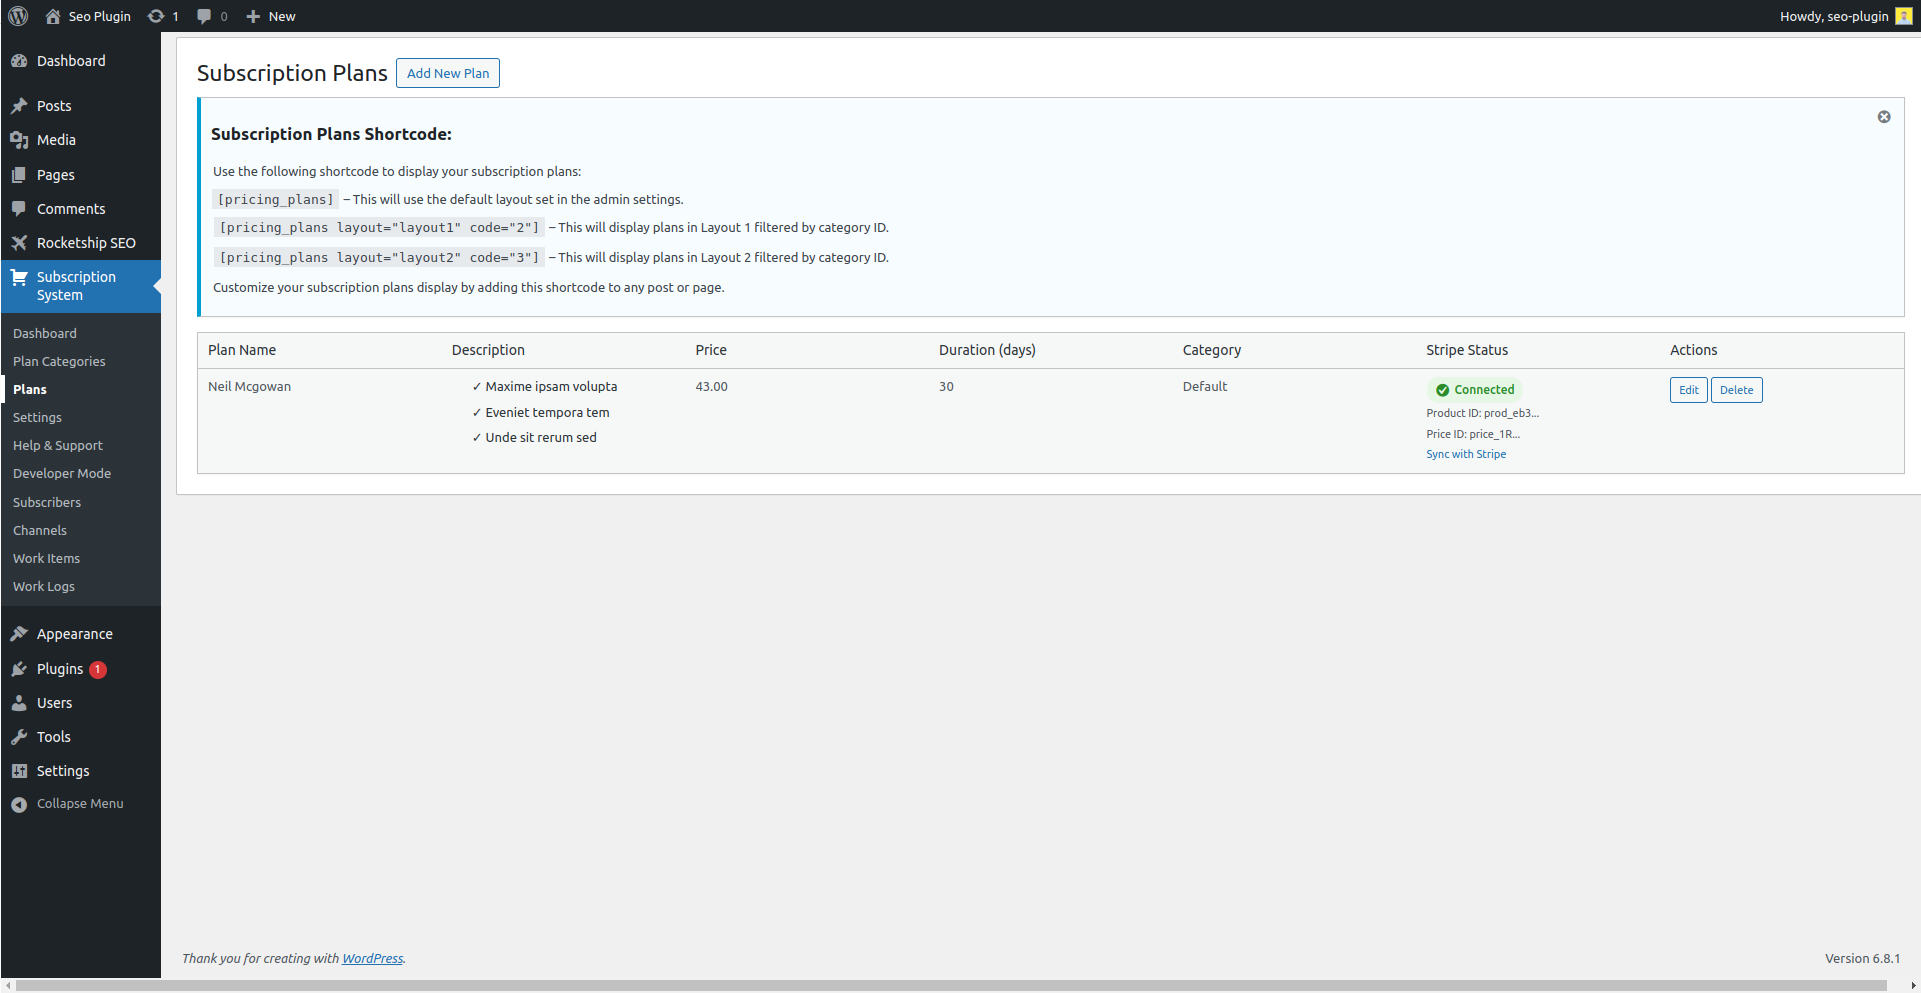Click the Appearance paintbrush icon
Screen dimensions: 1921x993
(x=19, y=634)
